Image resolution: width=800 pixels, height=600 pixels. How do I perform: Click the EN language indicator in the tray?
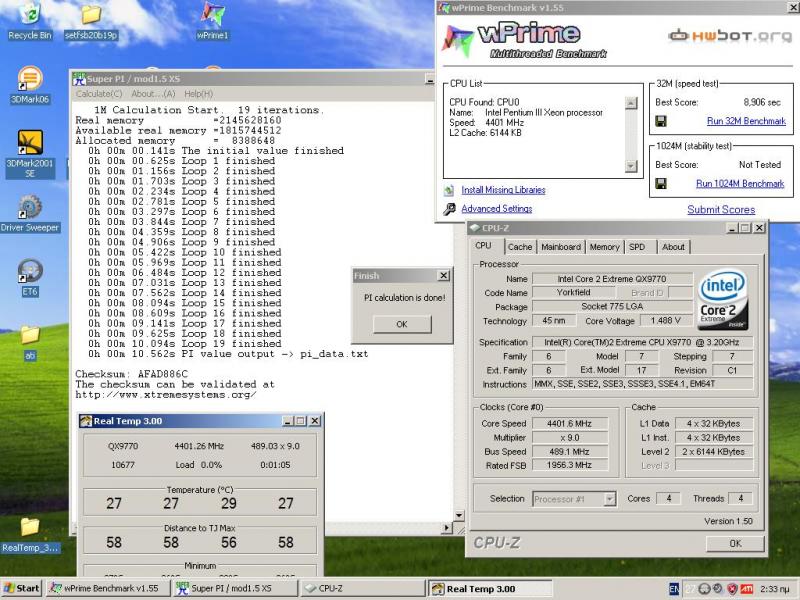[x=673, y=589]
